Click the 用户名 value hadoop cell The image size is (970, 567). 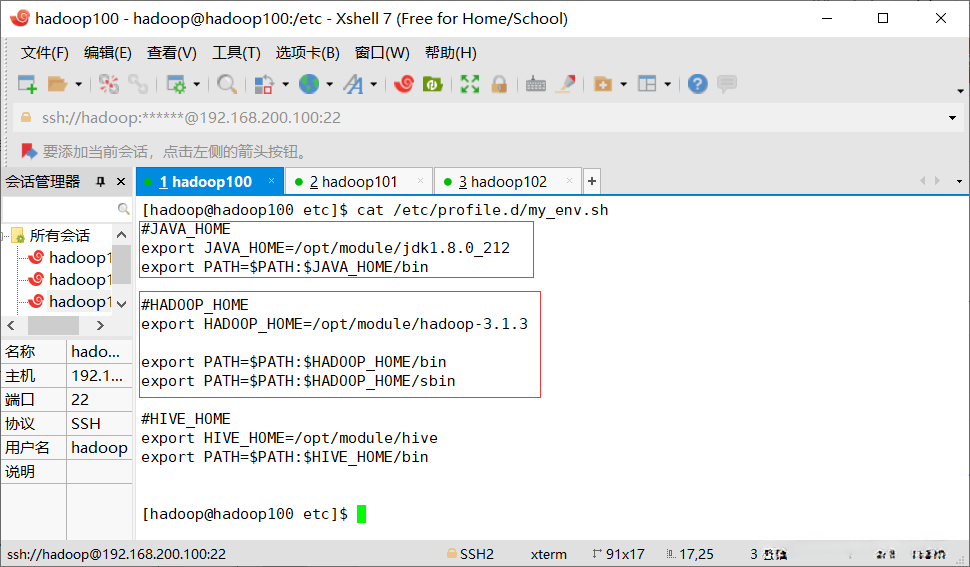(x=99, y=448)
